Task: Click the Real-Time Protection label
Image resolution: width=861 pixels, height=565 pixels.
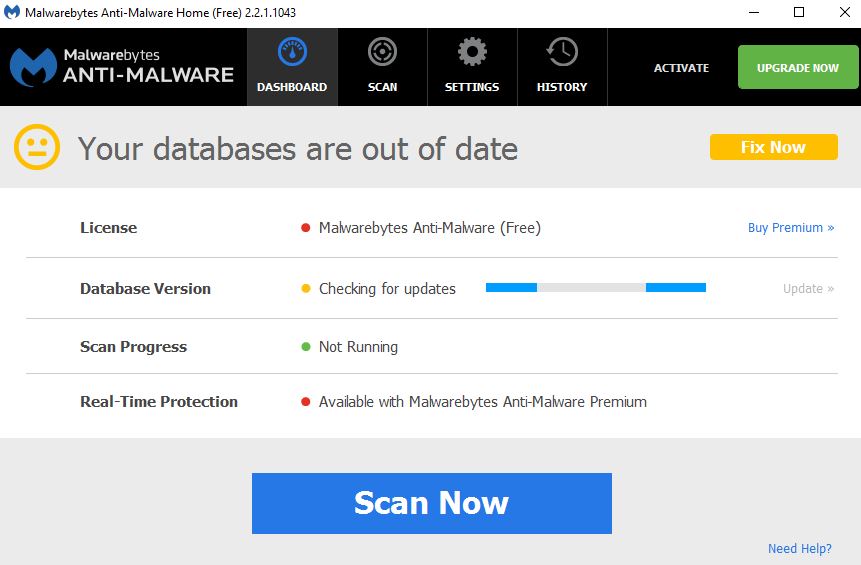Action: [159, 402]
